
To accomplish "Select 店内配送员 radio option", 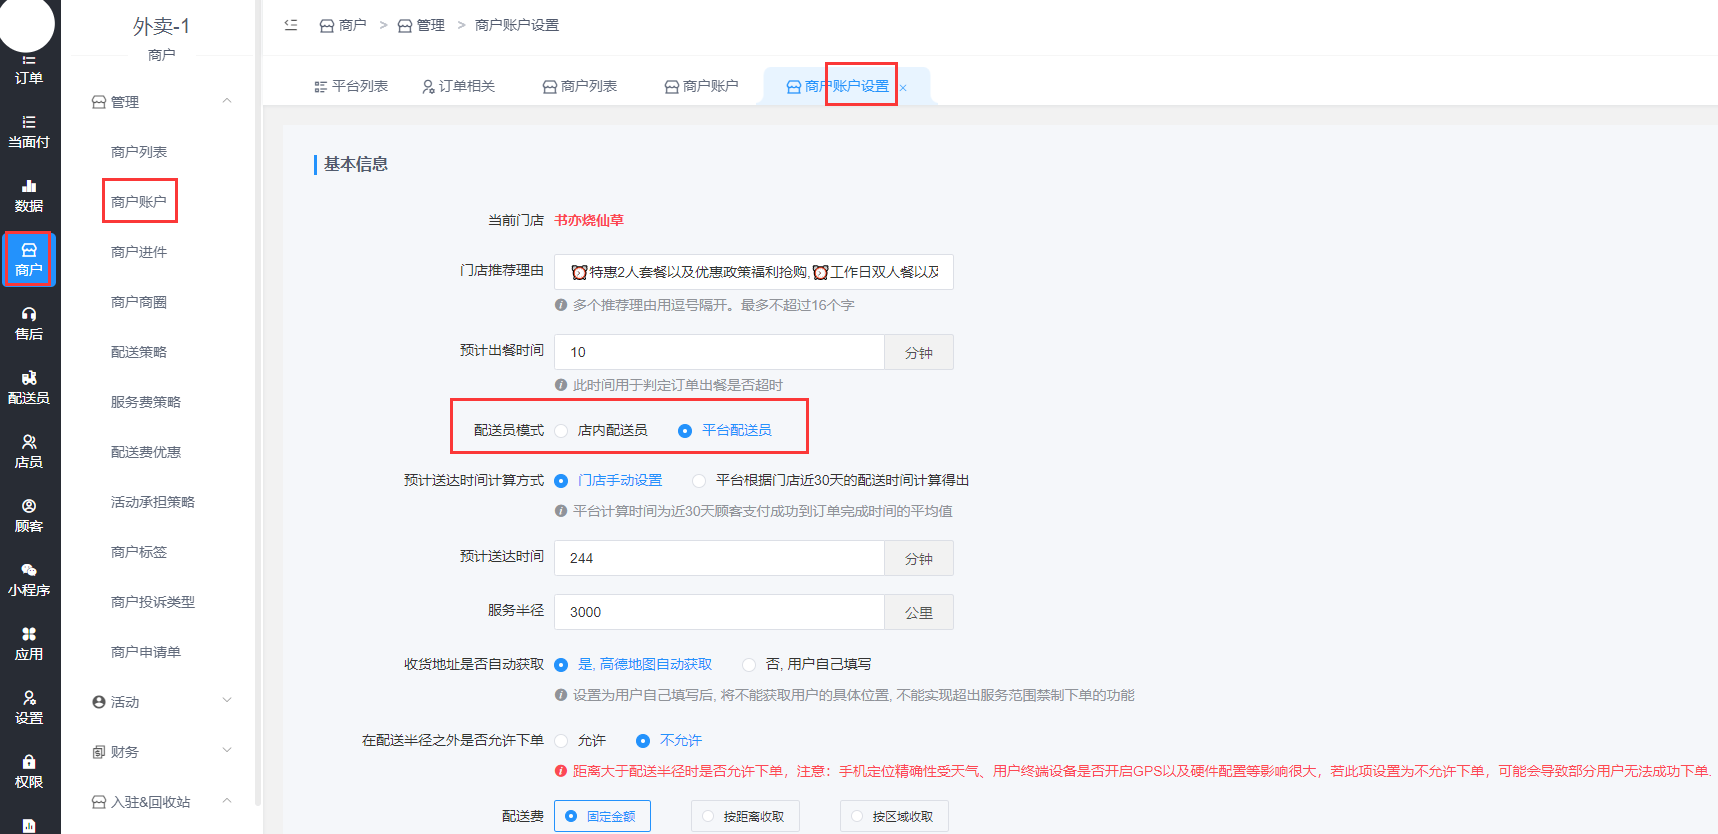I will pyautogui.click(x=603, y=430).
